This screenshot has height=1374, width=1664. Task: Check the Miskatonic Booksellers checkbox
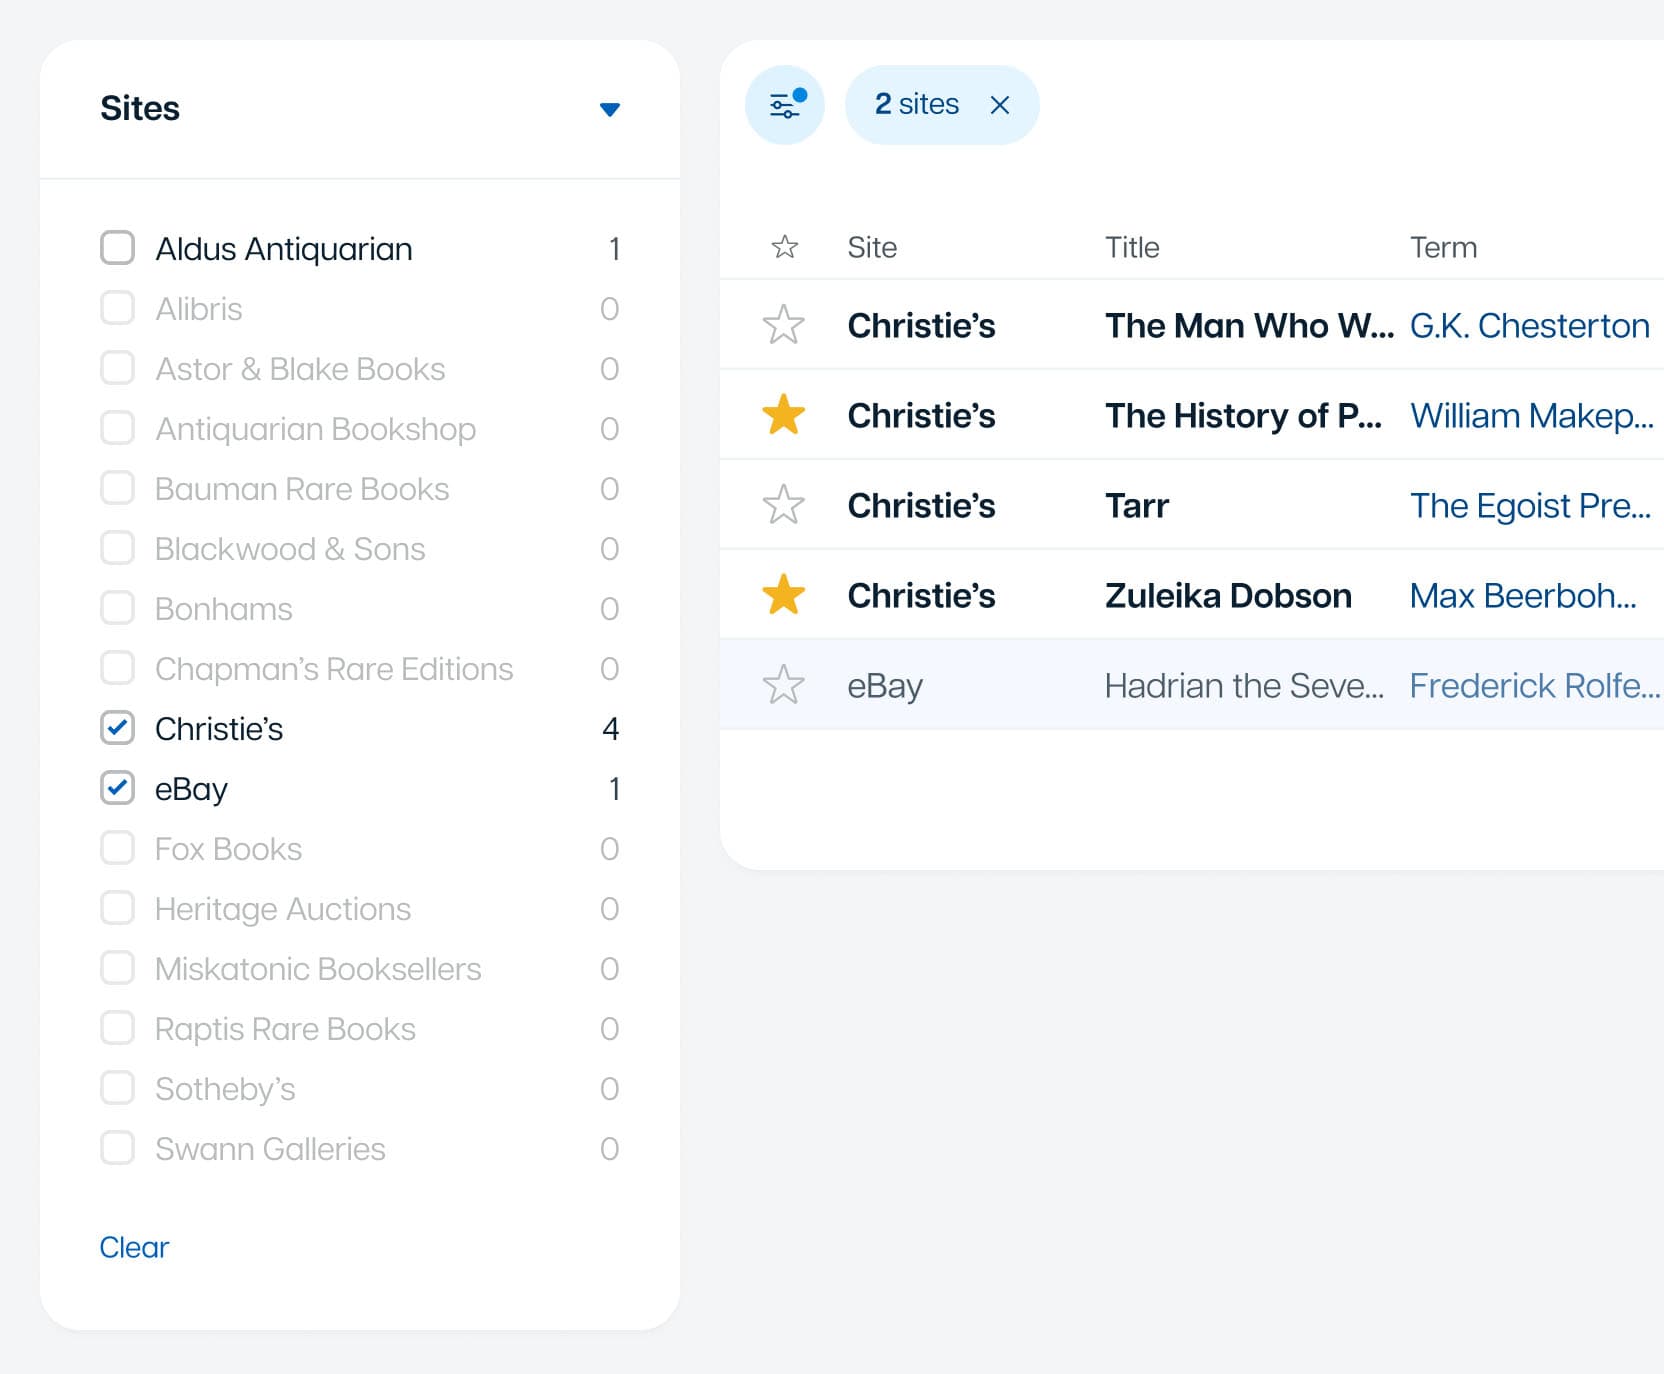click(x=118, y=968)
